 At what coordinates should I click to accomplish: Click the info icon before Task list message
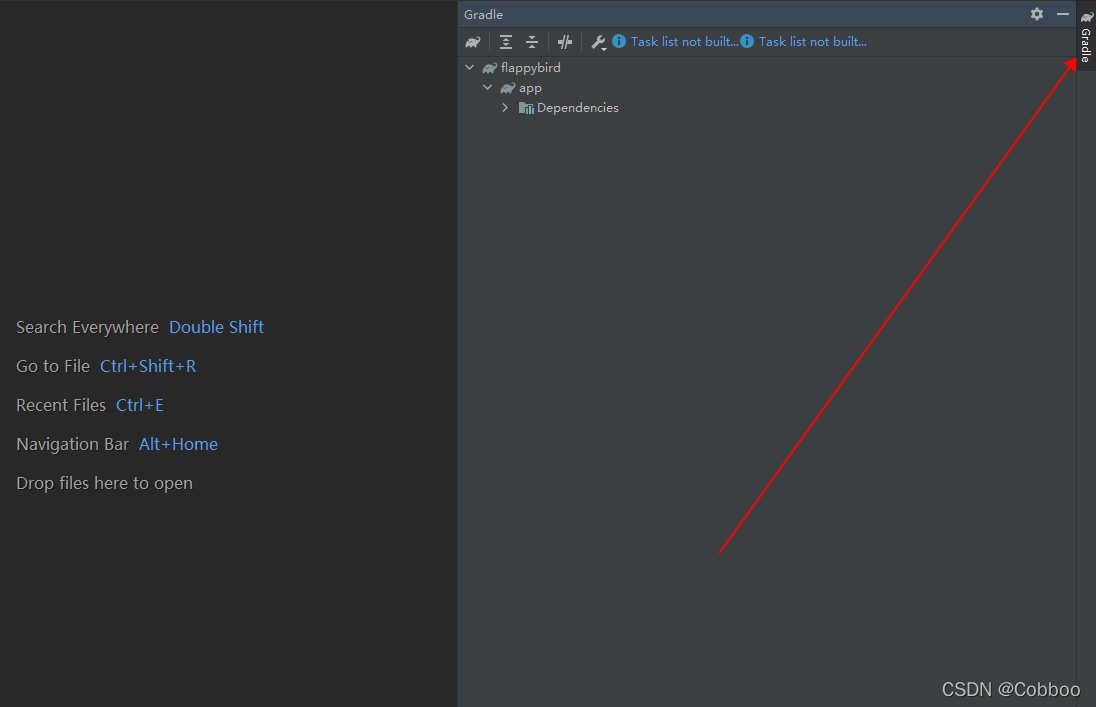click(x=618, y=42)
